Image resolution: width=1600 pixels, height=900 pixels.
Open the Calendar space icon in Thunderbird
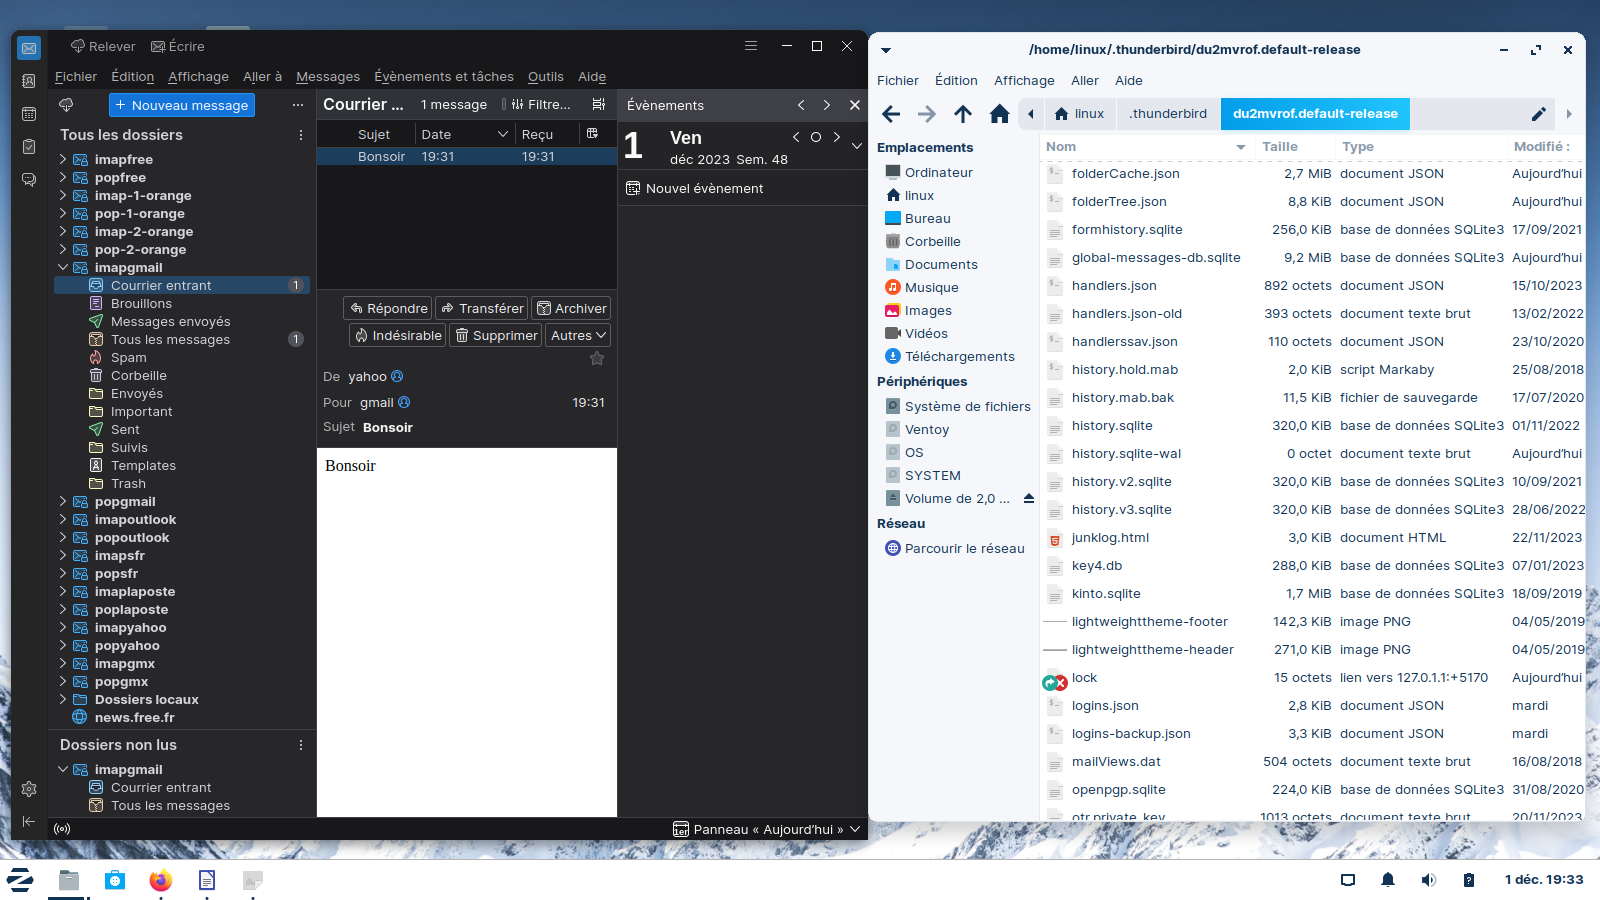[x=29, y=114]
